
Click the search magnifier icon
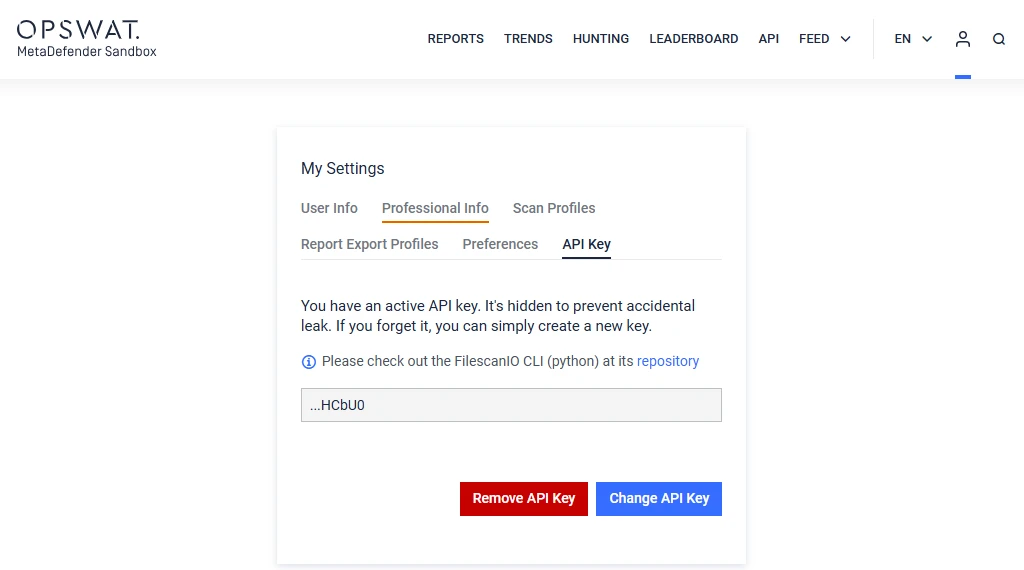click(999, 39)
